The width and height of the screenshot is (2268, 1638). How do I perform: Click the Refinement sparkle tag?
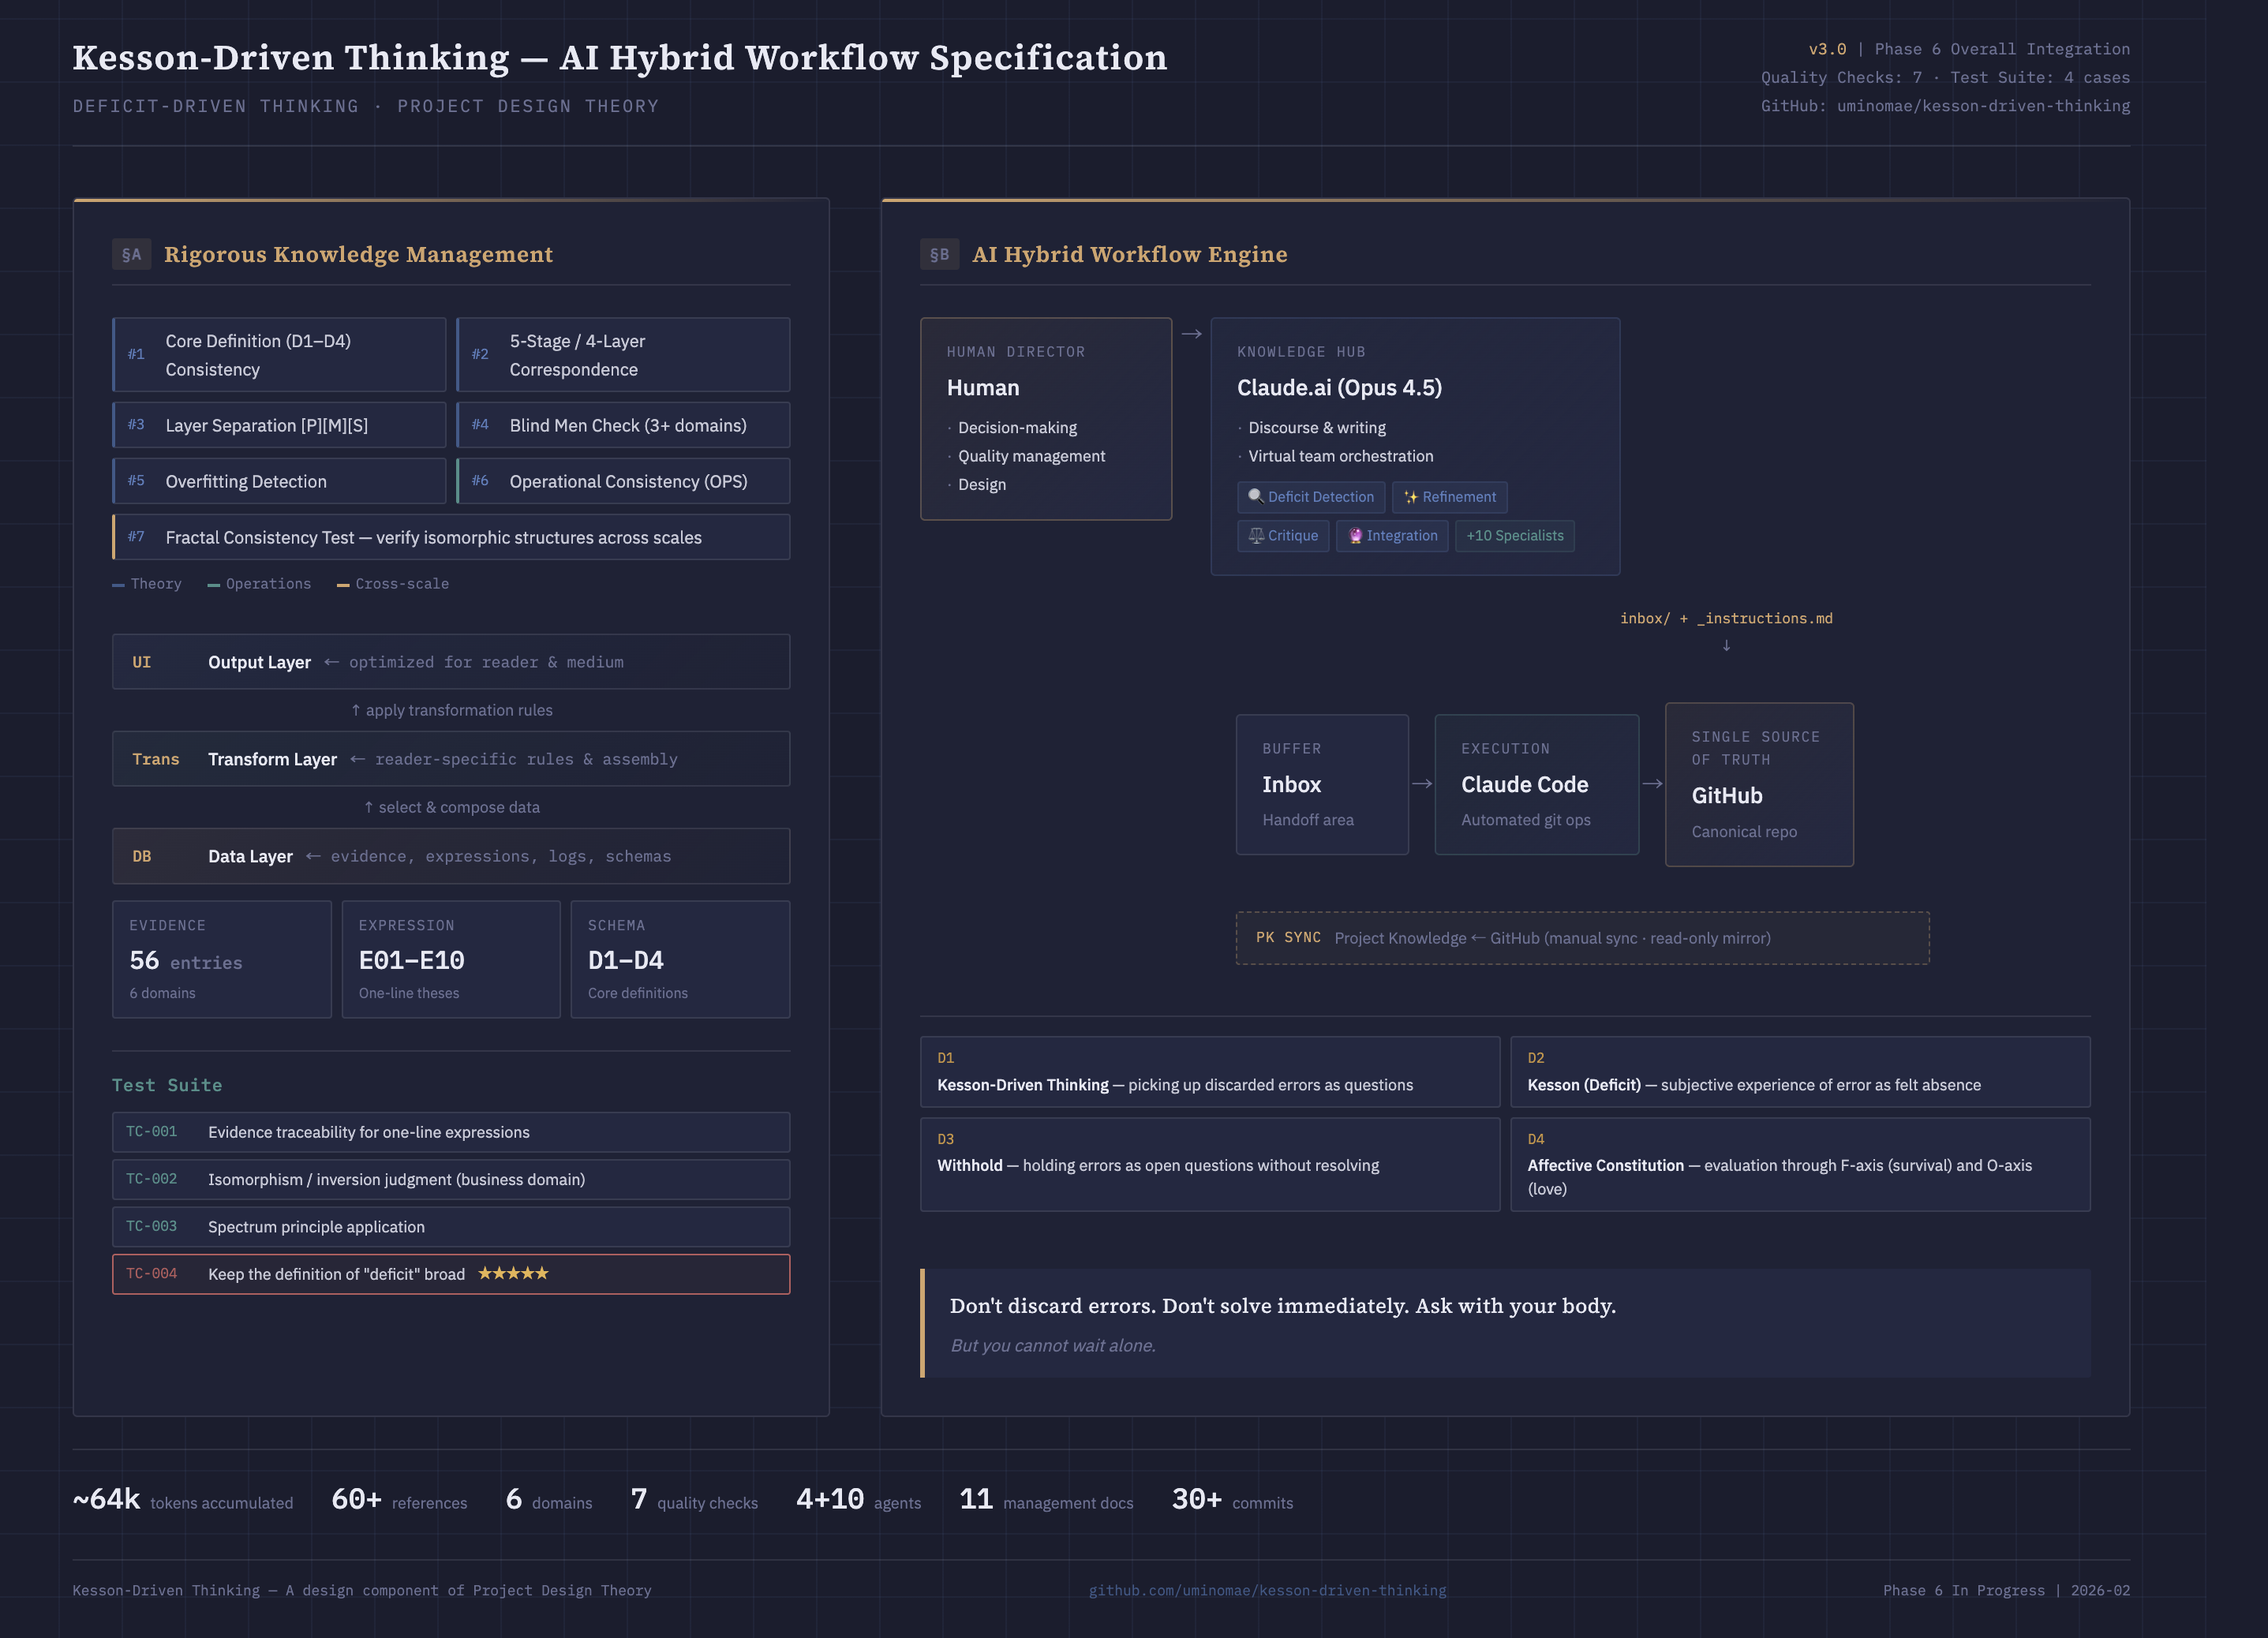click(1449, 497)
